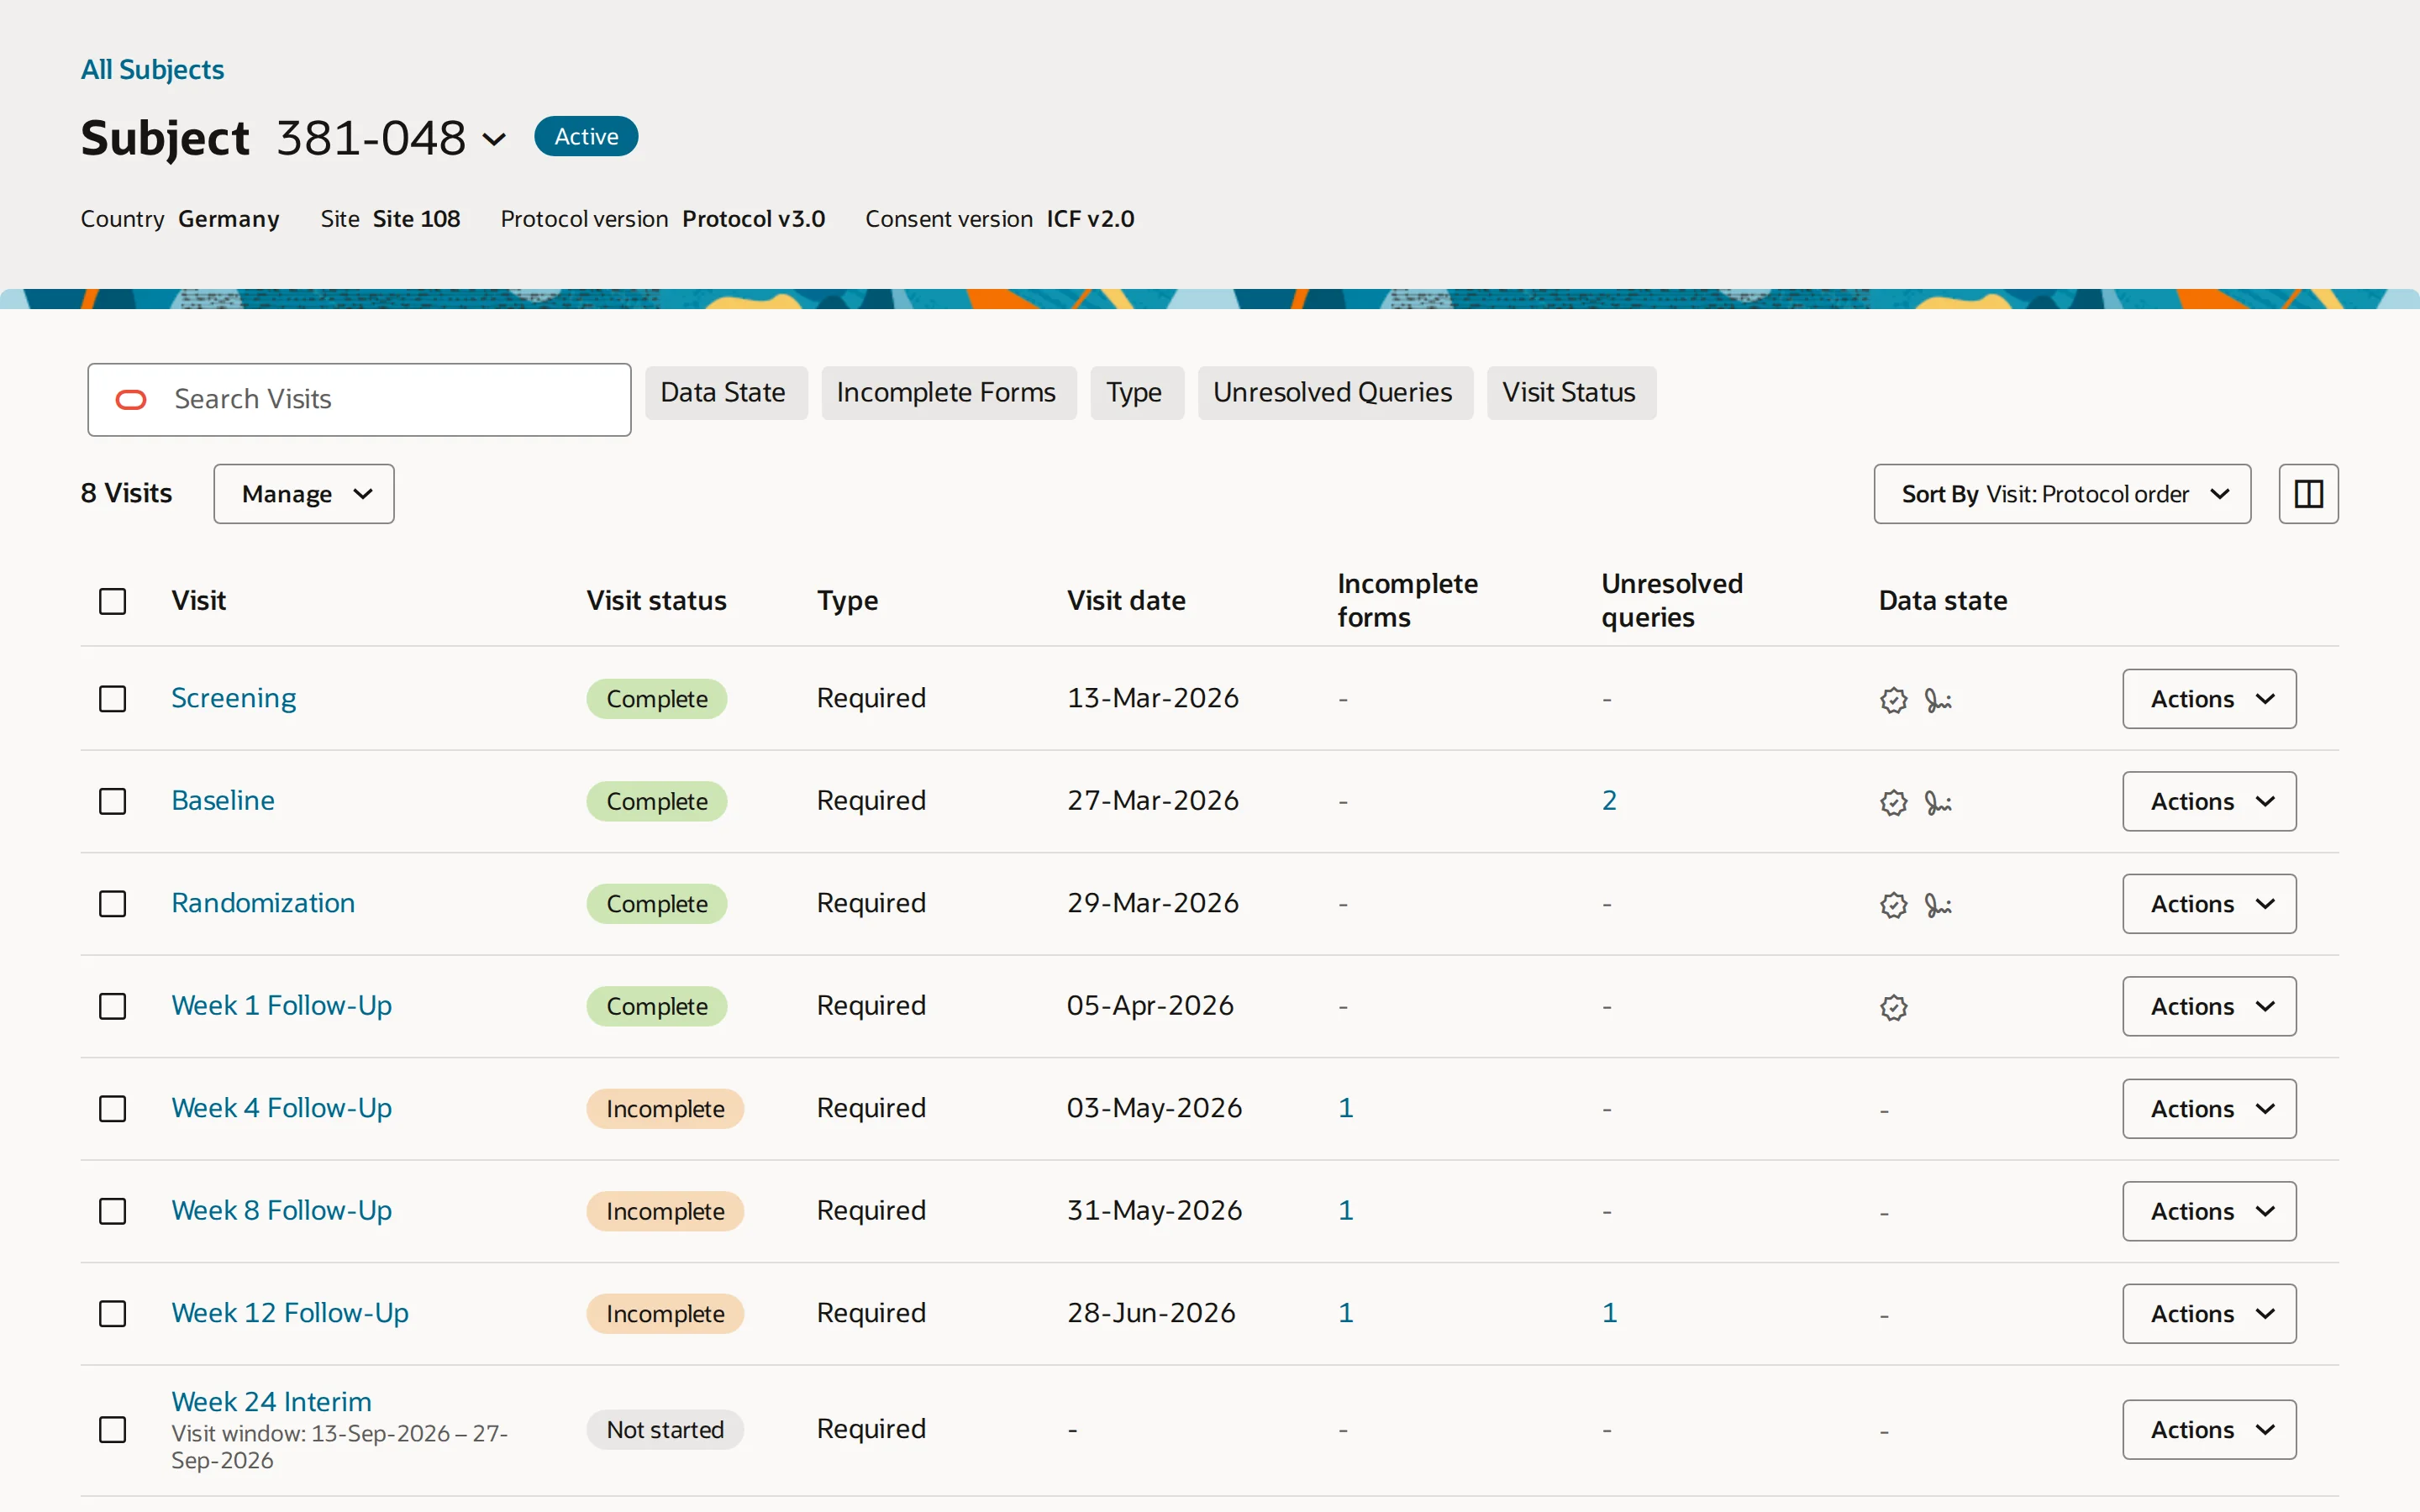Open Actions for Week 8 Follow-Up

click(2209, 1211)
